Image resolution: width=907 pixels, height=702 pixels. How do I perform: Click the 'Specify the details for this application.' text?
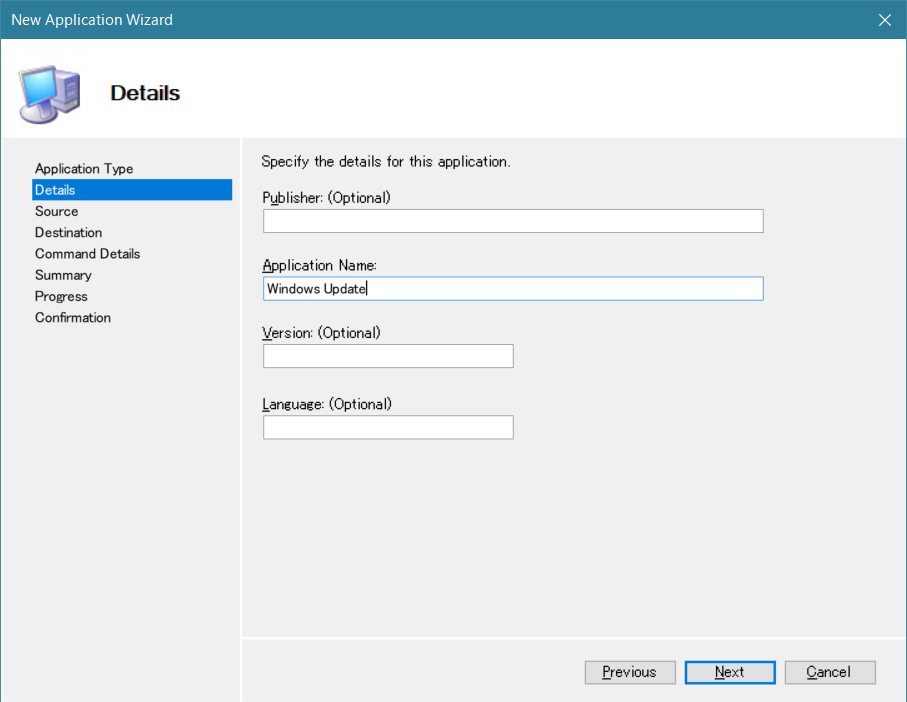(x=386, y=161)
